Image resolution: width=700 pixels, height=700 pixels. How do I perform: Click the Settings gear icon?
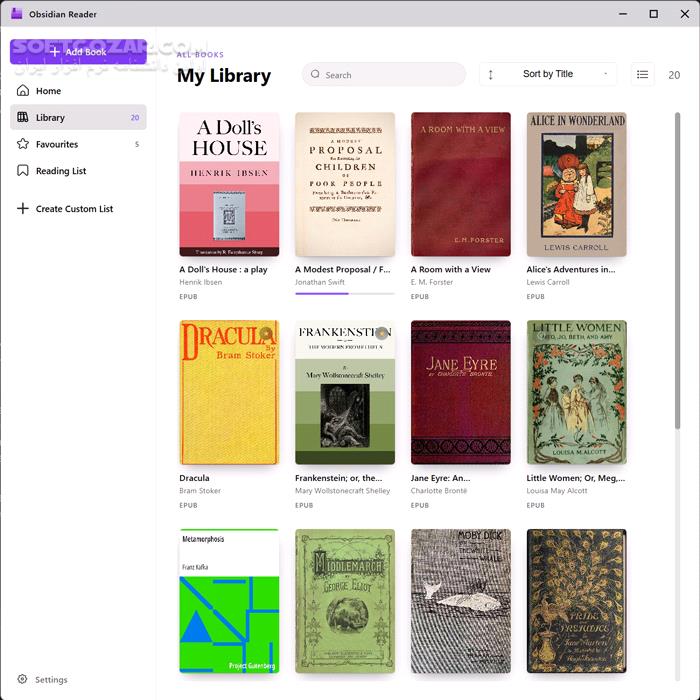click(x=22, y=679)
